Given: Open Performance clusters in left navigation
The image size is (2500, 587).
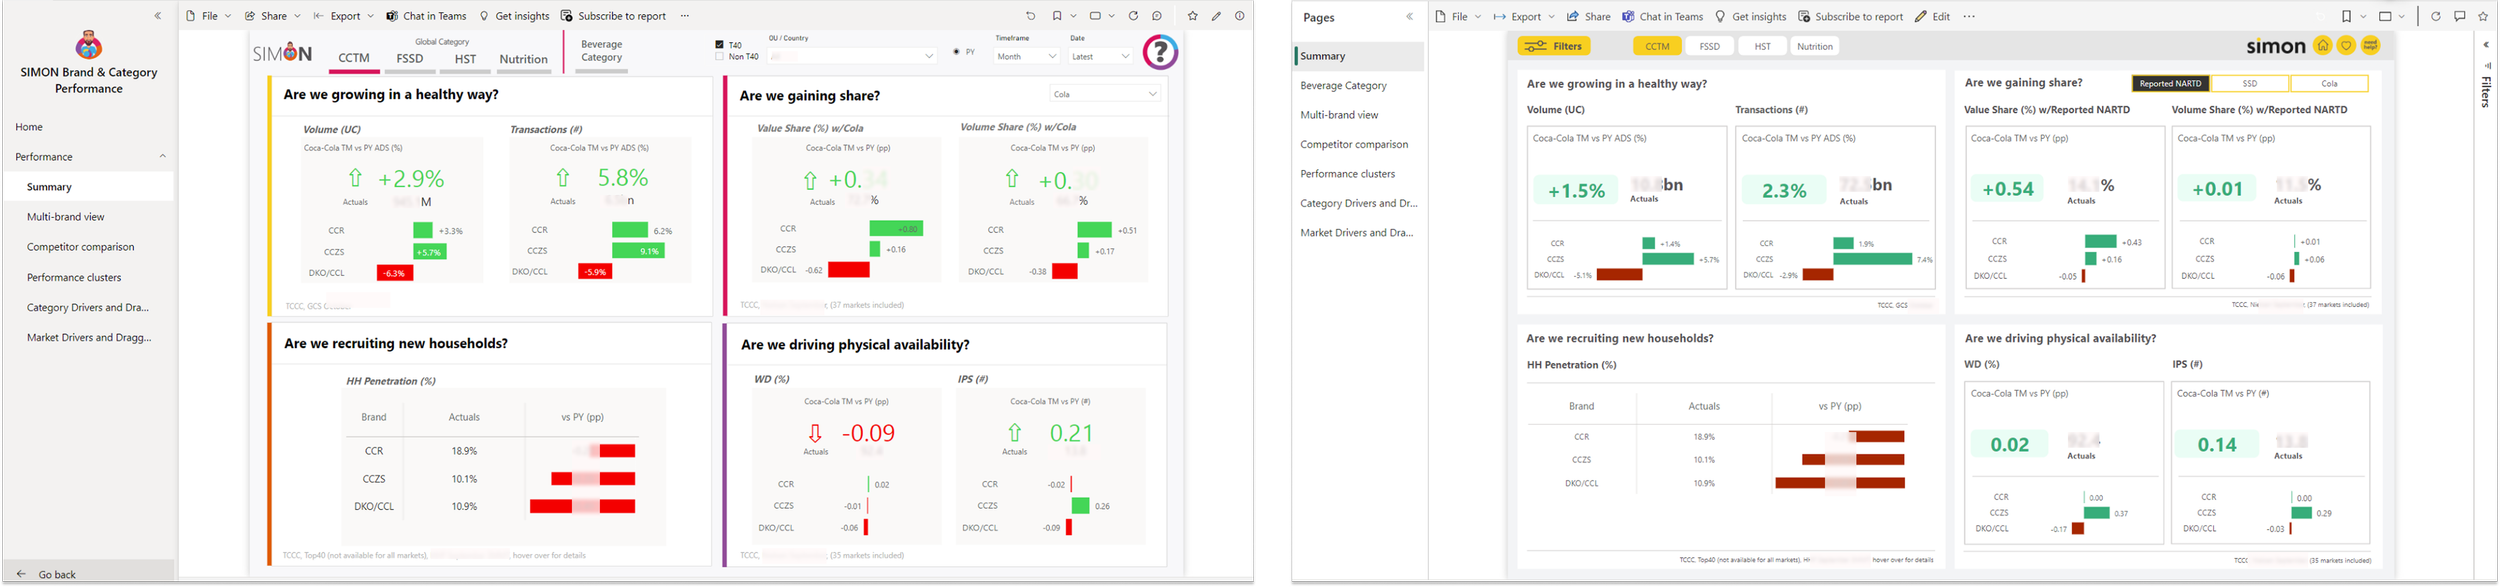Looking at the screenshot, I should (x=74, y=277).
